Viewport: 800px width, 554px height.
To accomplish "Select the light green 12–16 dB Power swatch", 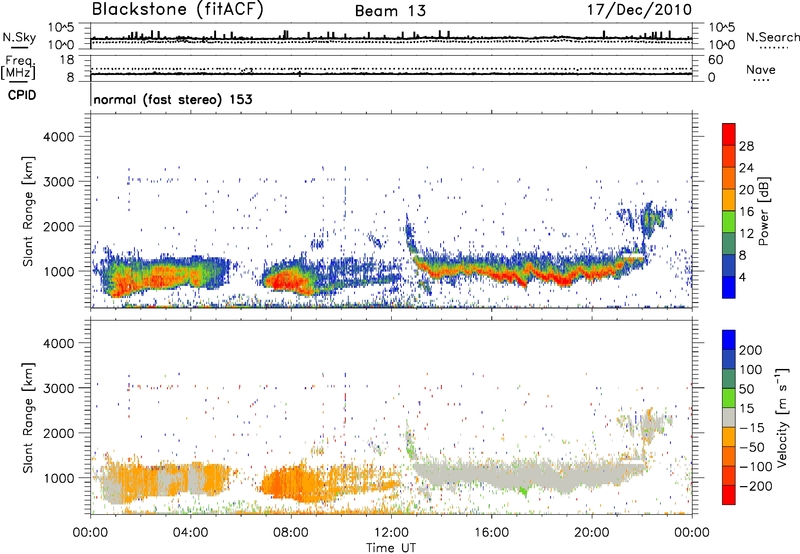I will point(729,221).
